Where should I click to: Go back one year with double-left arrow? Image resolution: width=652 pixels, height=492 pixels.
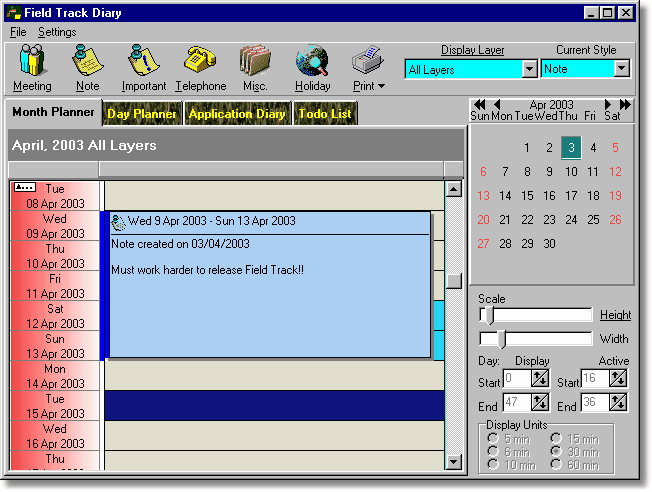pyautogui.click(x=479, y=104)
